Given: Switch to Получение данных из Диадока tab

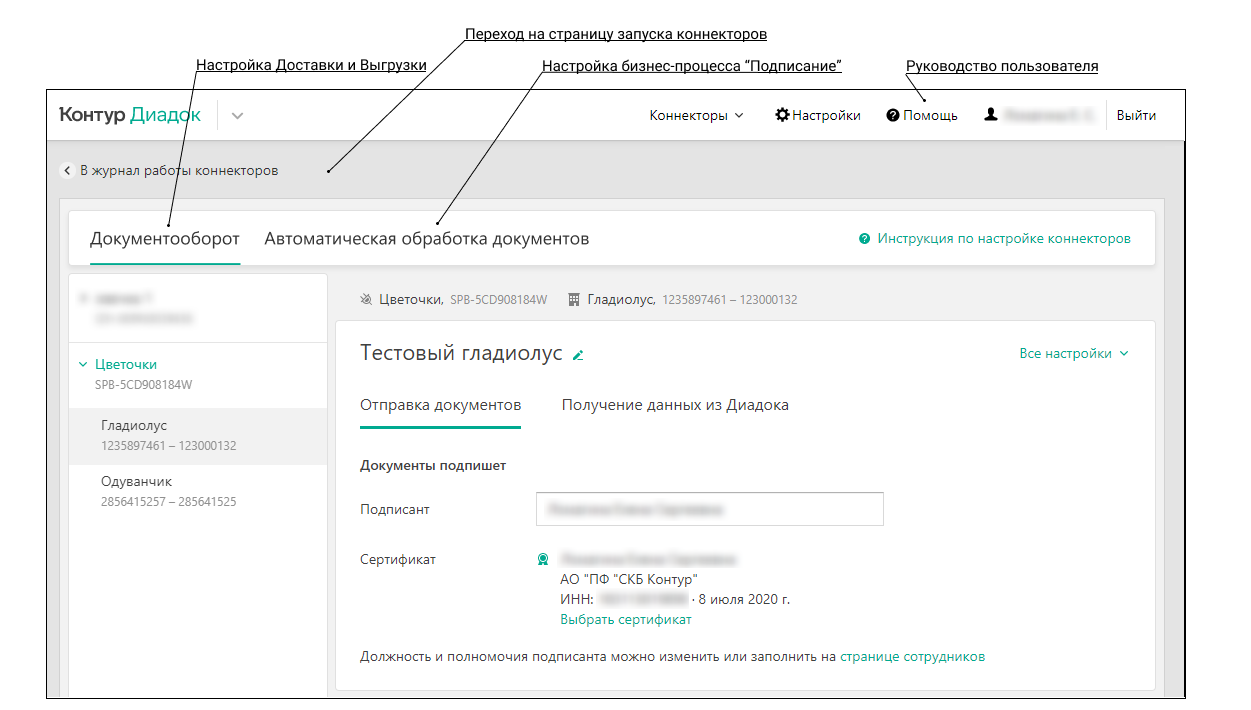Looking at the screenshot, I should click(x=675, y=405).
